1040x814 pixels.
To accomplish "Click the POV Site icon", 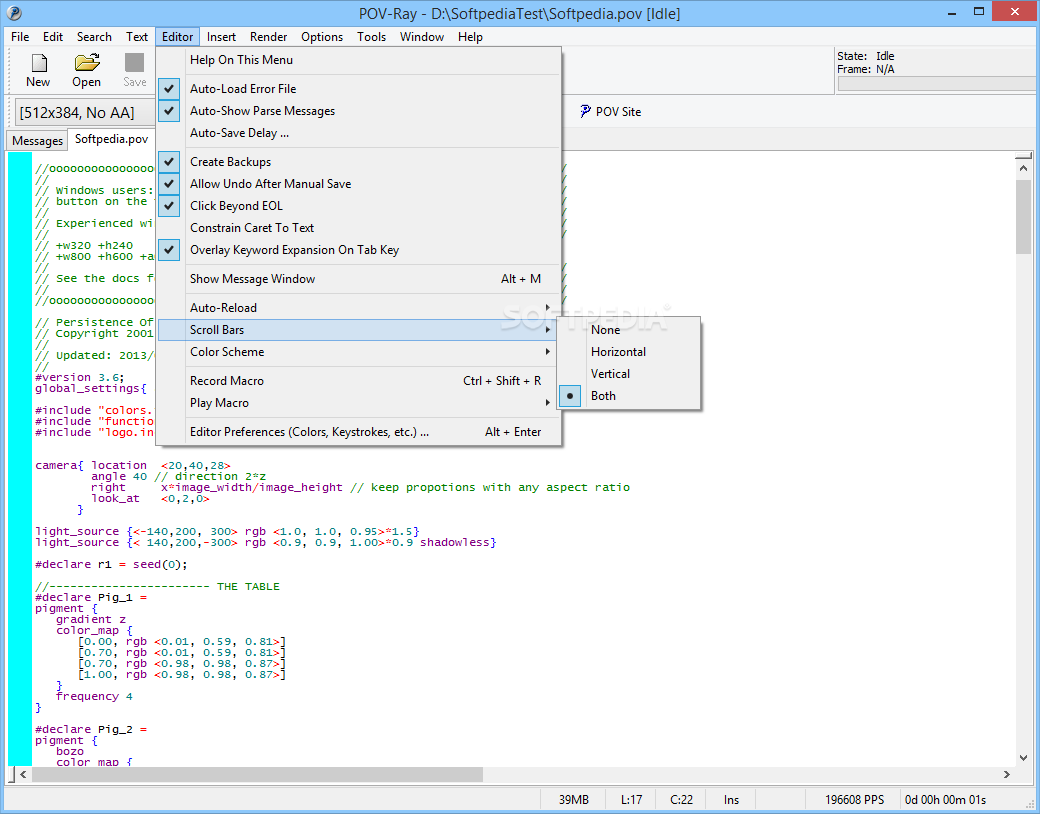I will pos(585,111).
